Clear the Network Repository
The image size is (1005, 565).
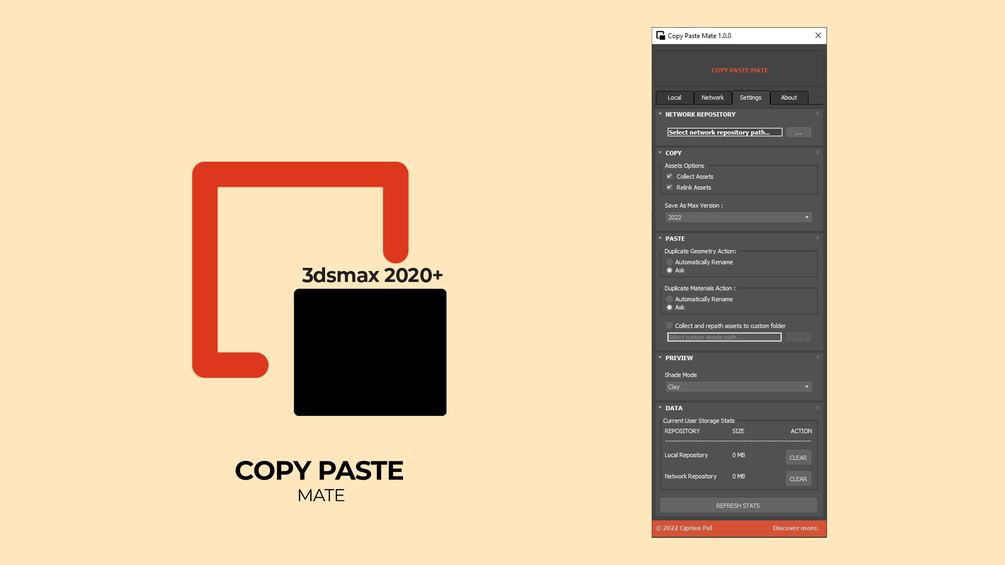(799, 479)
